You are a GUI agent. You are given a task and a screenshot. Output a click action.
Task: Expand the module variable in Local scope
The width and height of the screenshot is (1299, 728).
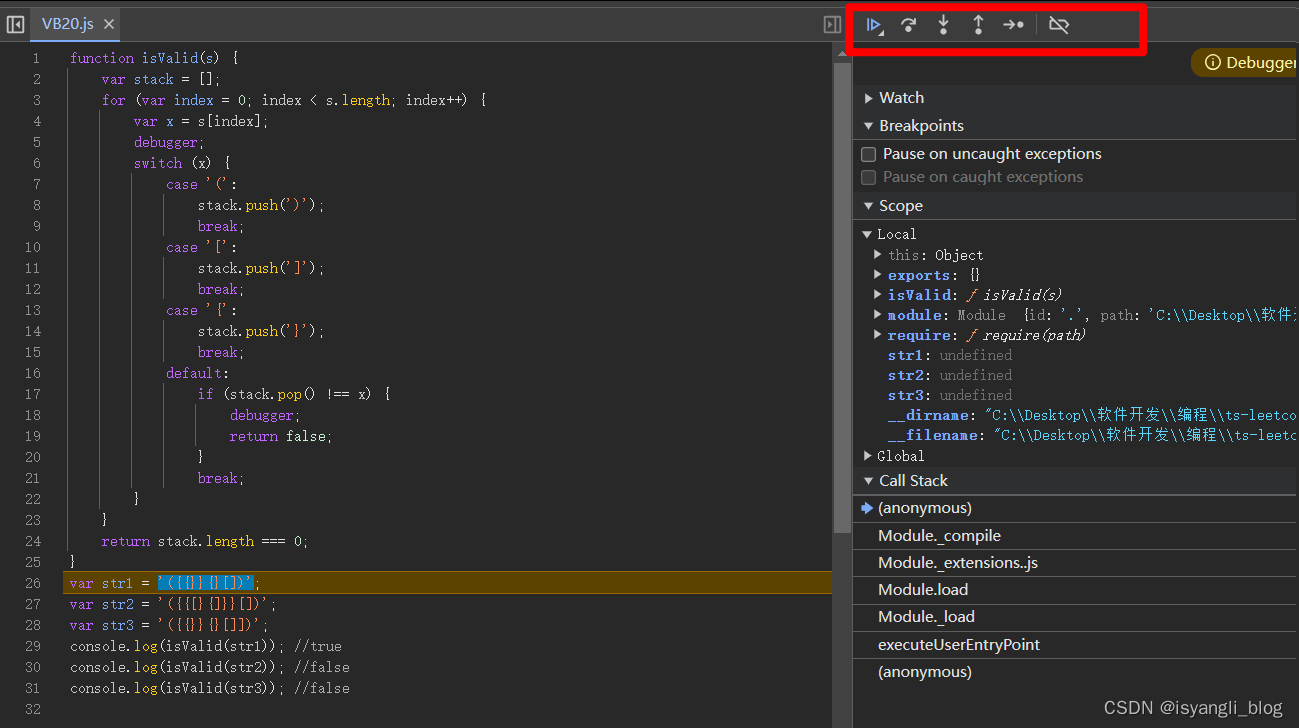(x=877, y=314)
